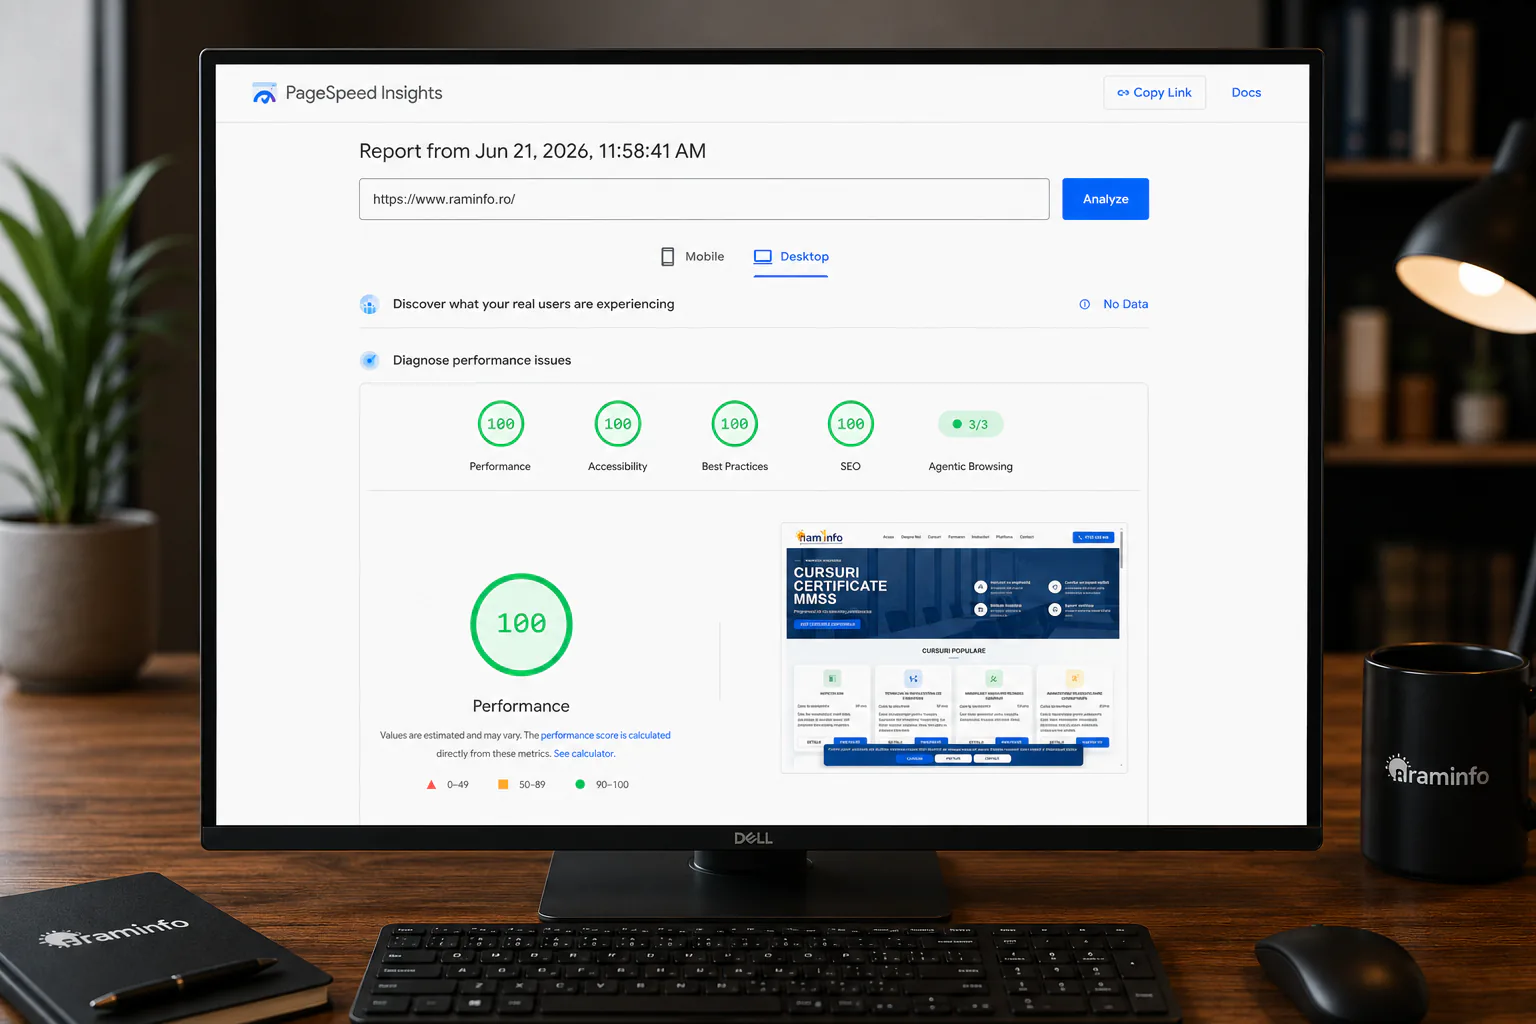Click the report date heading text
1536x1024 pixels.
pyautogui.click(x=532, y=151)
